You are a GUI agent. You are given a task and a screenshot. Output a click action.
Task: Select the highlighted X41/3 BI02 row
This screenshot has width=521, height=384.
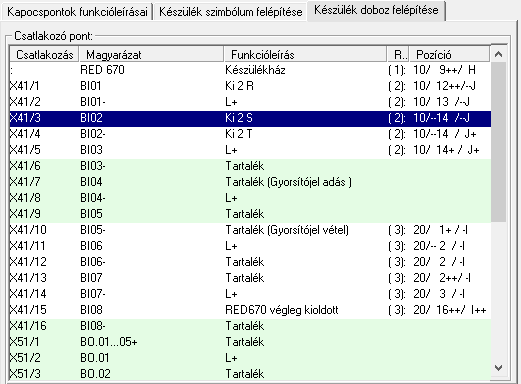point(250,118)
